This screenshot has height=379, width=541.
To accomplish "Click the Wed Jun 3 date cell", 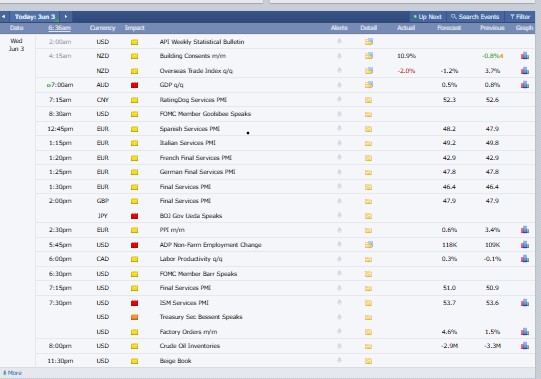I will point(17,45).
